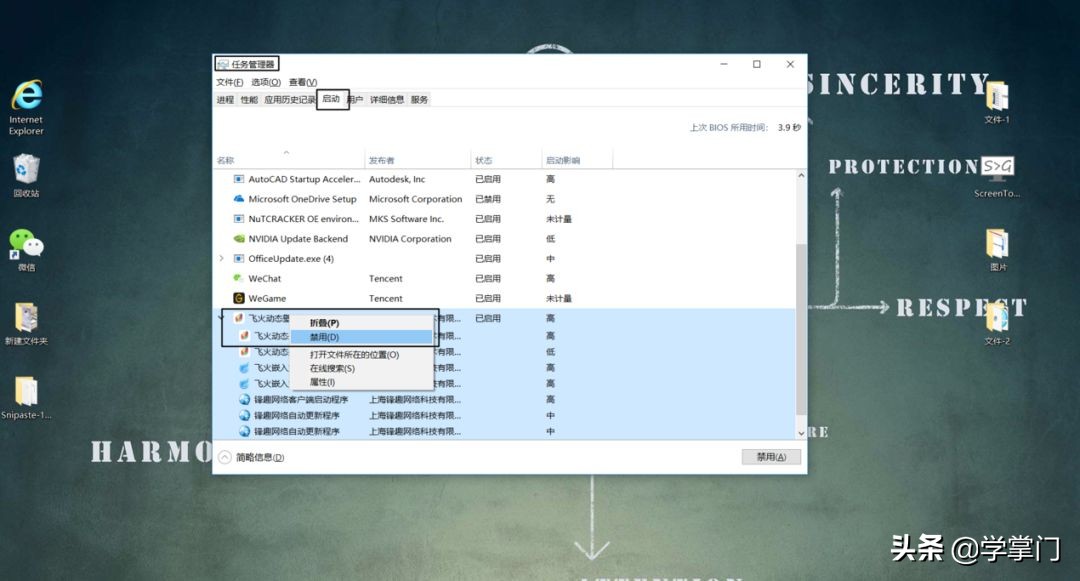
Task: Click the WeGame startup item icon
Action: pyautogui.click(x=238, y=298)
